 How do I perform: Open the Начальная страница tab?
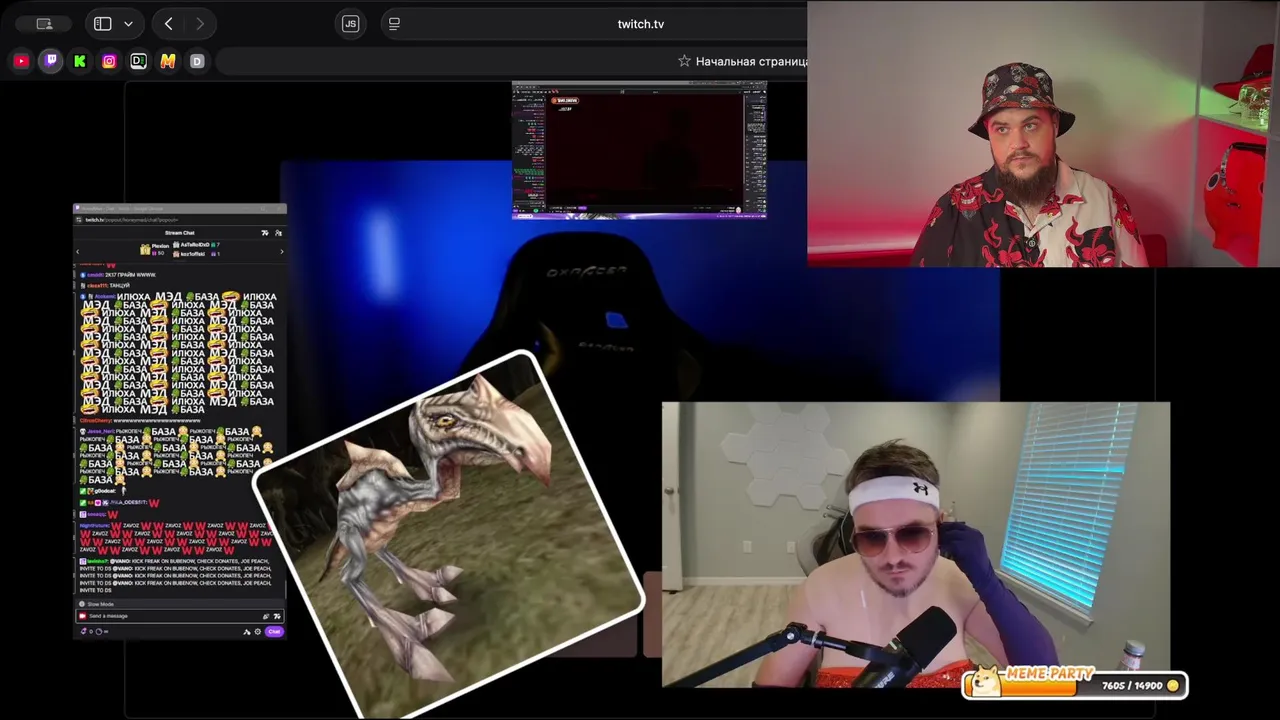pyautogui.click(x=743, y=61)
